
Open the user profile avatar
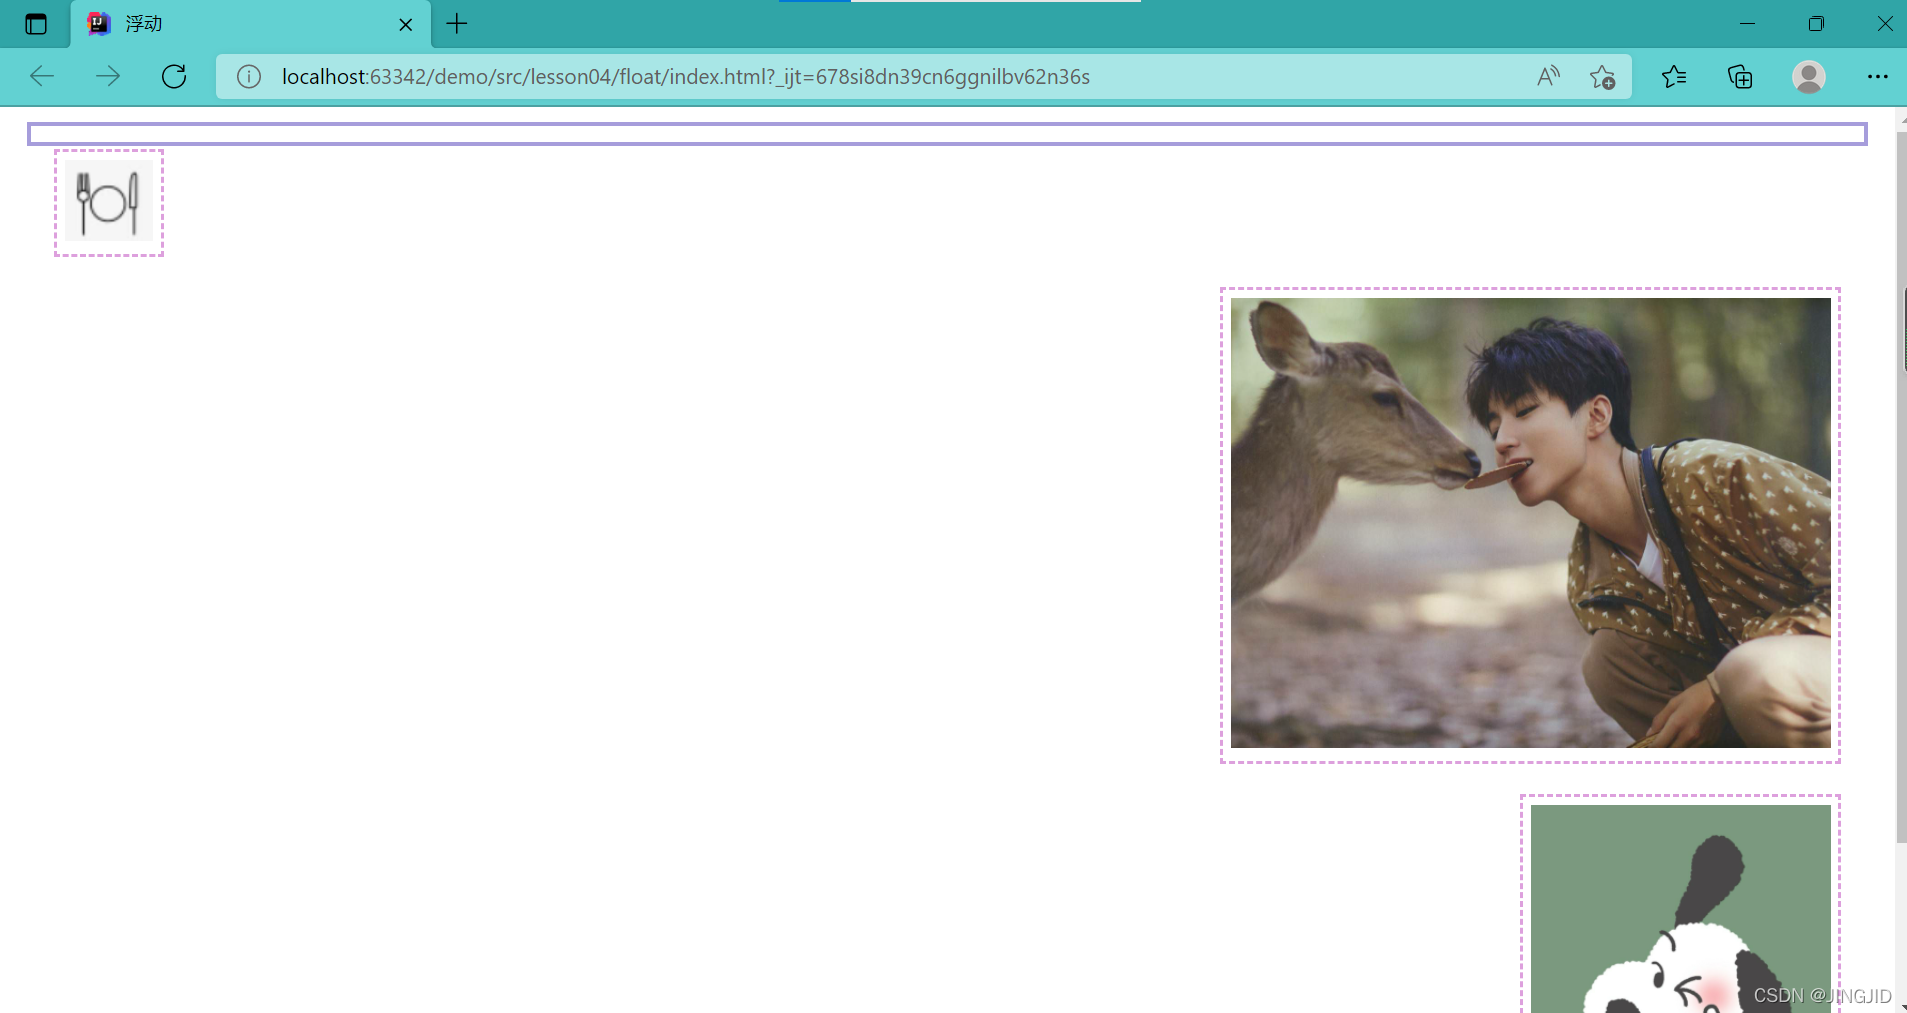click(x=1808, y=77)
